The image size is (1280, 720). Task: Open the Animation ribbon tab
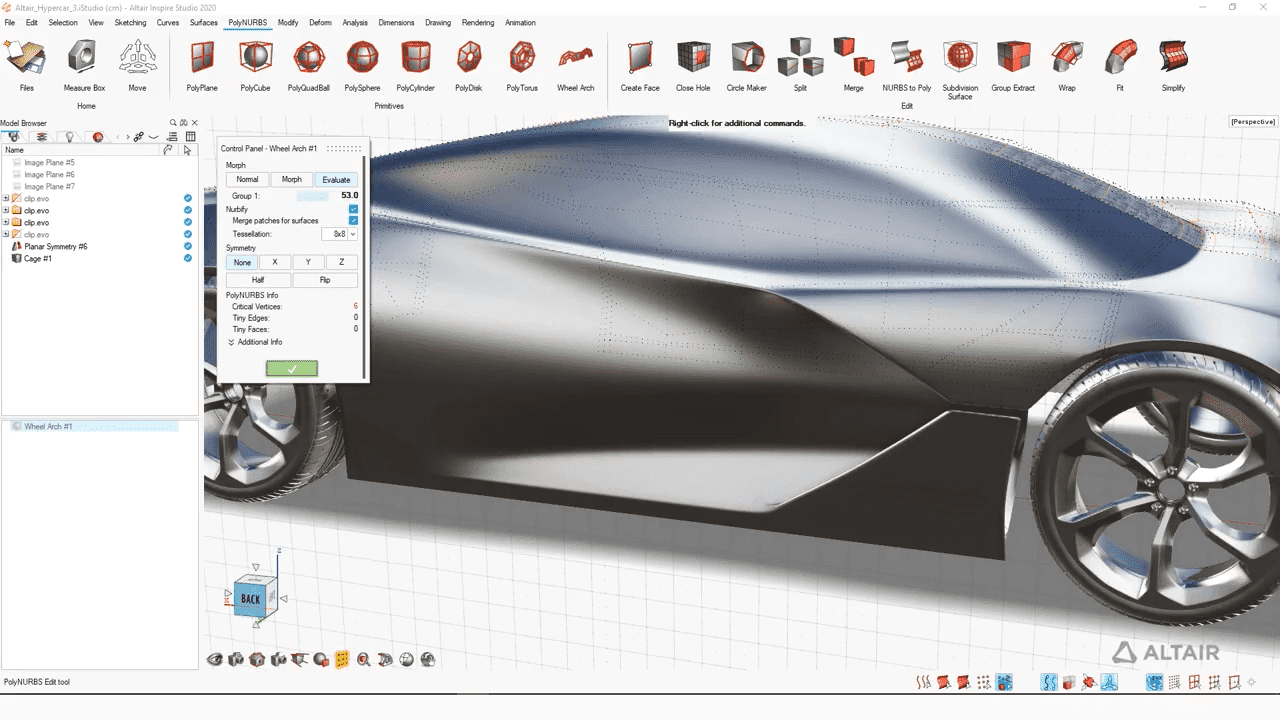(520, 22)
